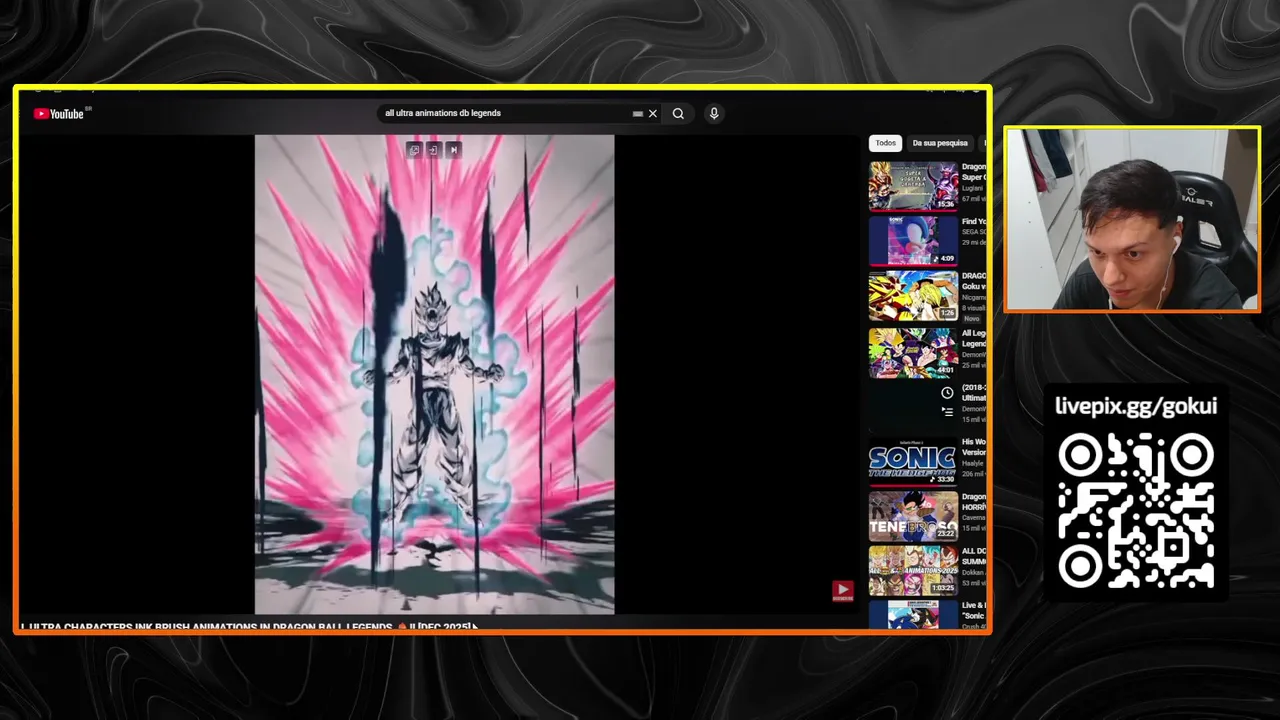Select the 'Da sua pesquisa' filter chip
Viewport: 1280px width, 720px height.
click(940, 143)
